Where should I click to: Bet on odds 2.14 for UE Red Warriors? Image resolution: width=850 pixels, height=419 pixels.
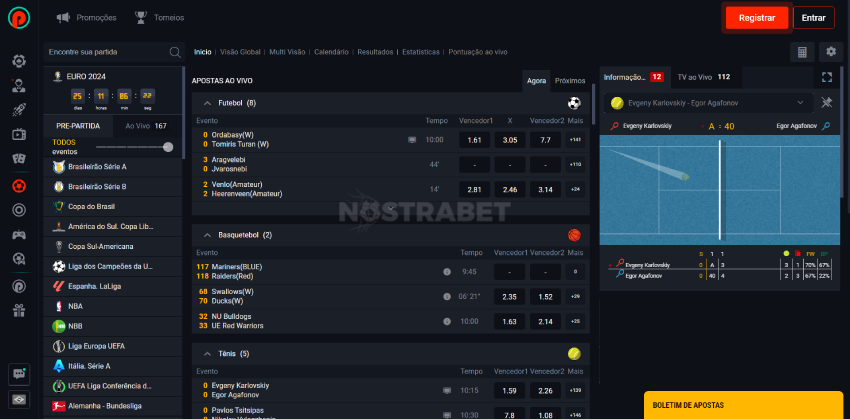[x=545, y=321]
